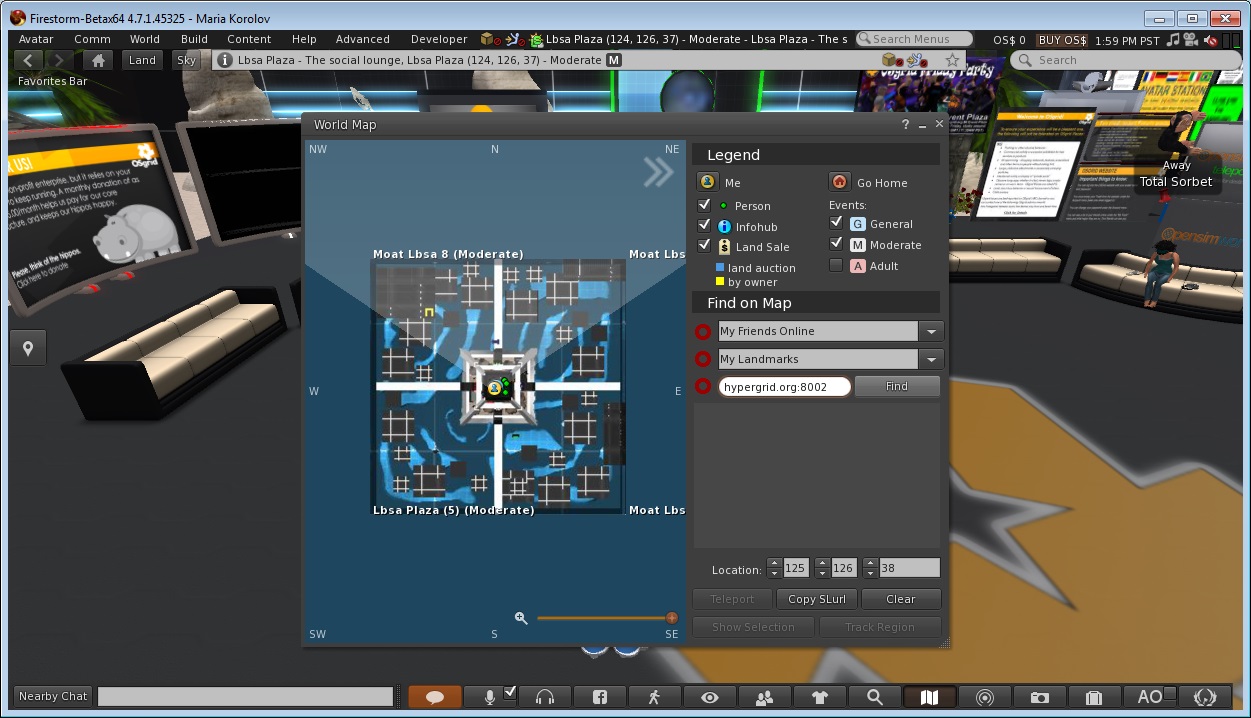Screen dimensions: 1251x718
Task: Toggle the Person checkbox in Legend
Action: coord(704,205)
